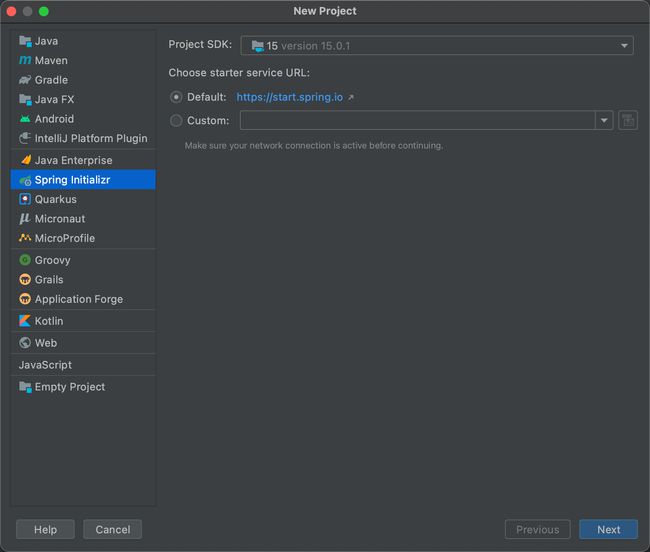Screen dimensions: 650x552
Task: Click the 'Web' list label
Action: click(x=46, y=343)
